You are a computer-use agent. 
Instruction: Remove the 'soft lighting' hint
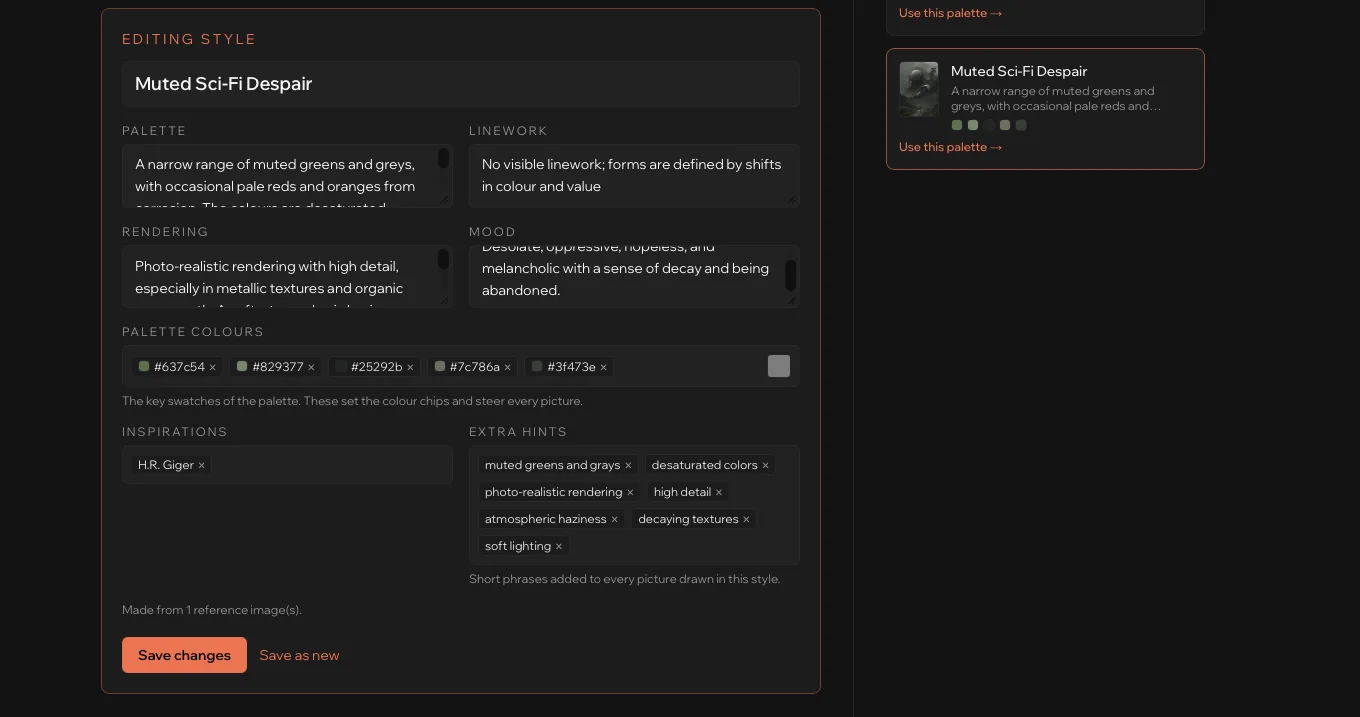559,547
